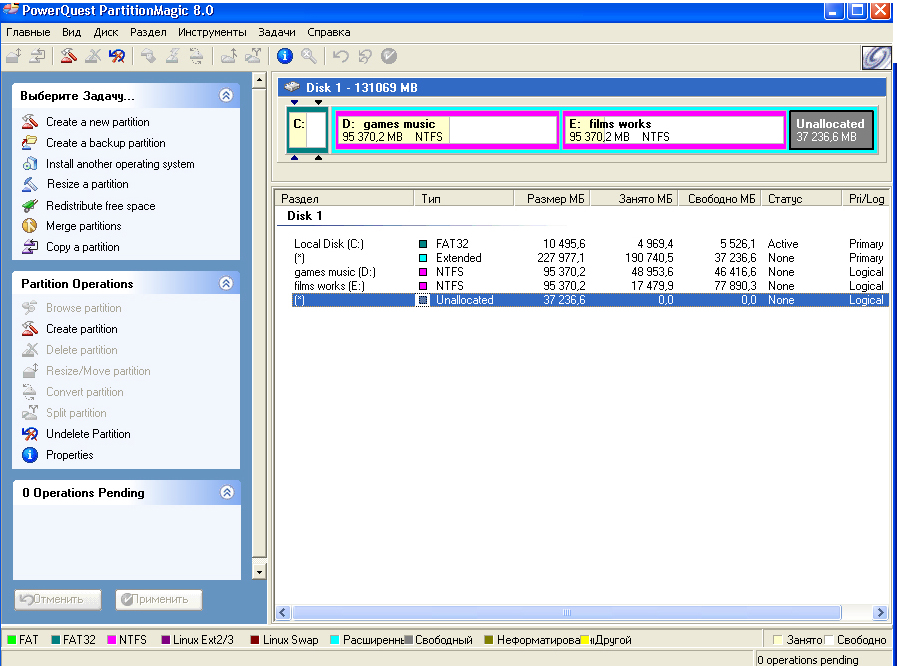Click Create a backup partition icon
This screenshot has height=666, width=897.
pos(29,143)
